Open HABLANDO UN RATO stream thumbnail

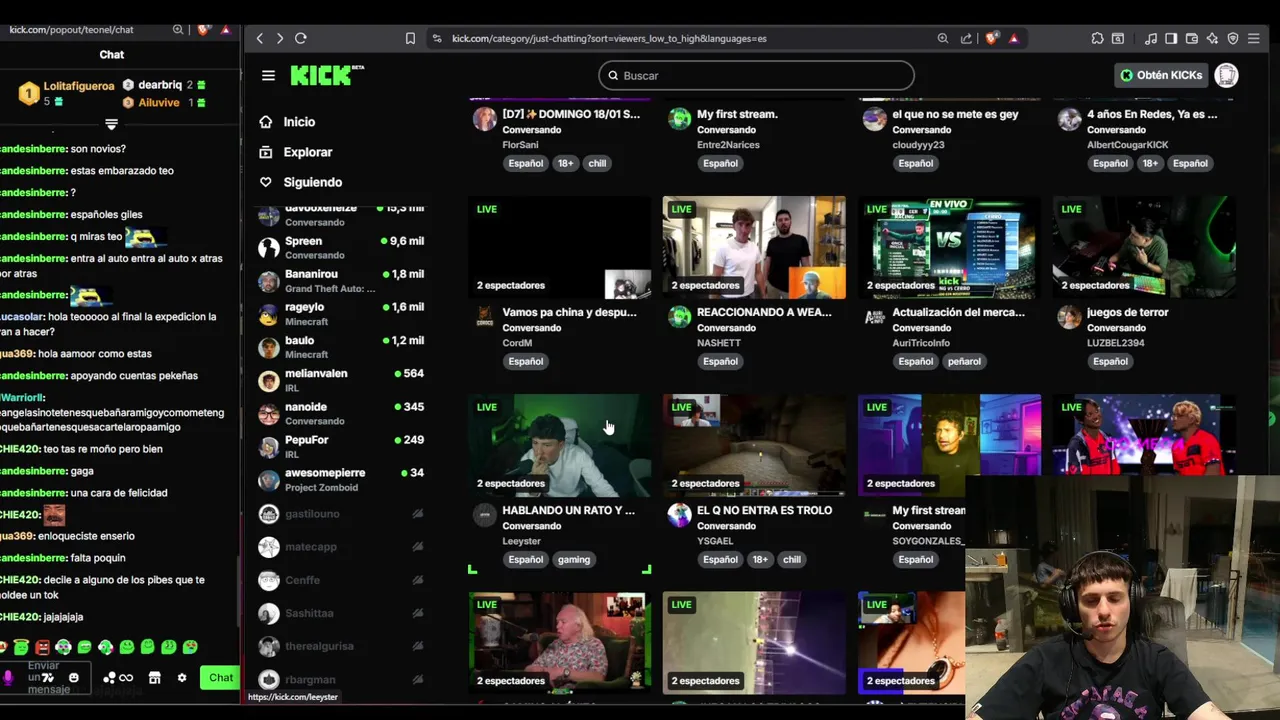click(559, 445)
